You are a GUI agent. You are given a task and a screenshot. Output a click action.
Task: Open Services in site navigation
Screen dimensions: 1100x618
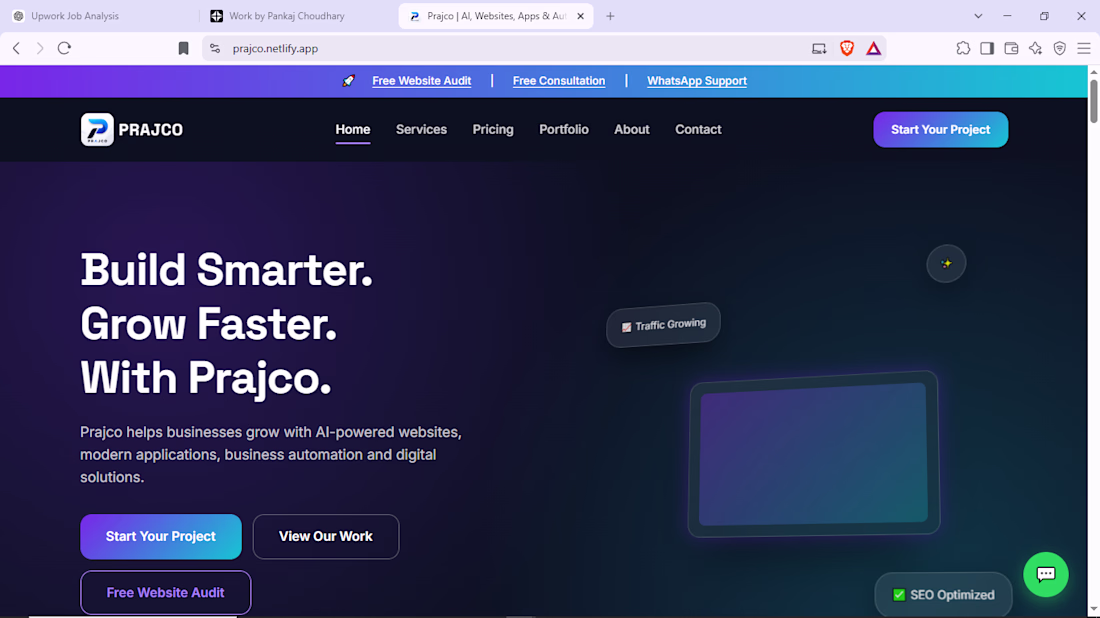click(x=421, y=130)
